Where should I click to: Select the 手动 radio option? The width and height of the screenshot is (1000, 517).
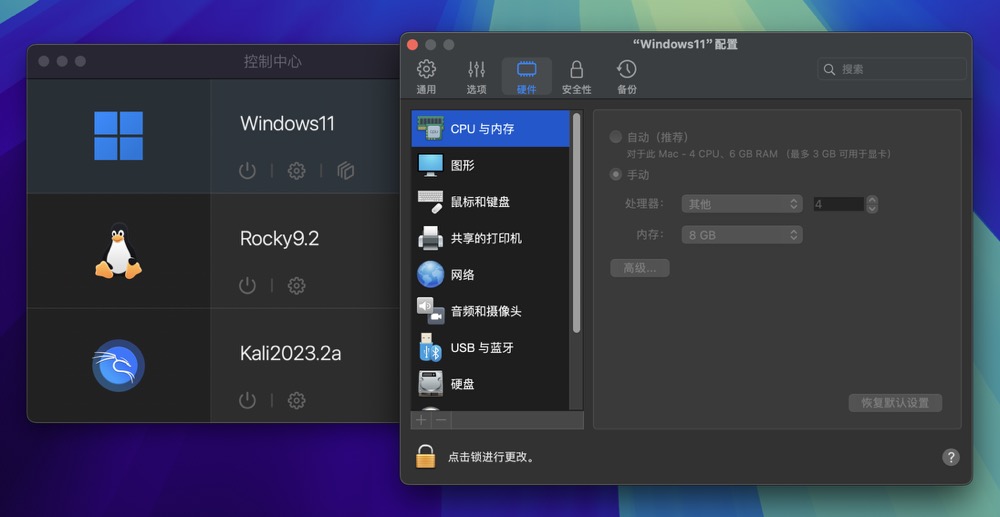(616, 175)
